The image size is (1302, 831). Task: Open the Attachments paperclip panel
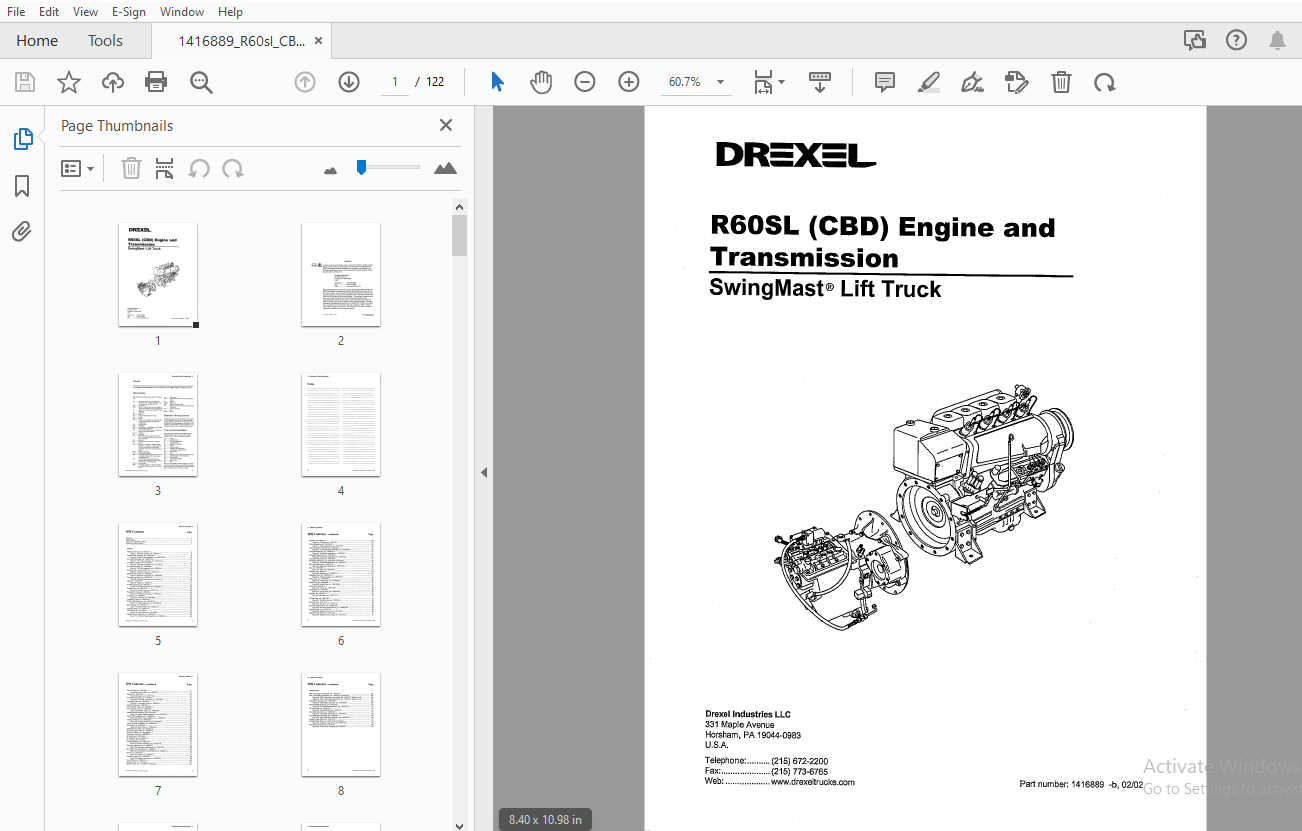(22, 232)
